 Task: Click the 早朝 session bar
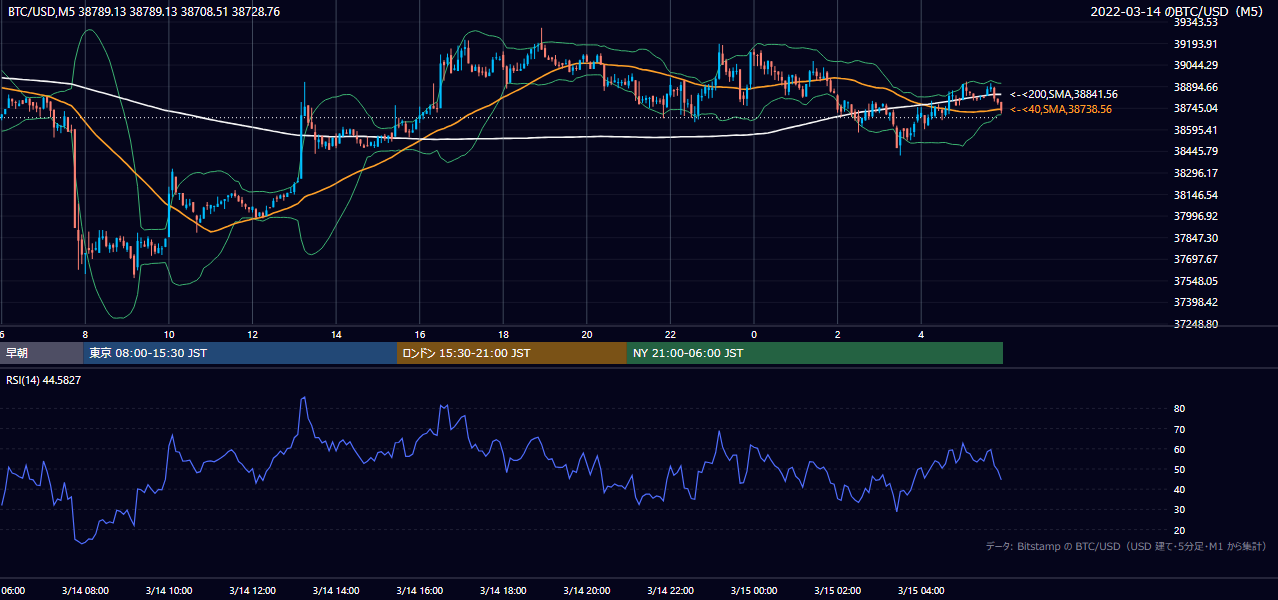click(x=42, y=353)
